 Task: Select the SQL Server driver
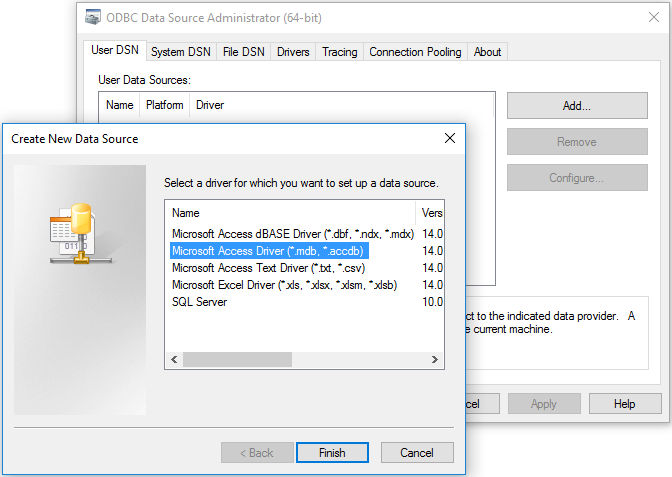[199, 302]
